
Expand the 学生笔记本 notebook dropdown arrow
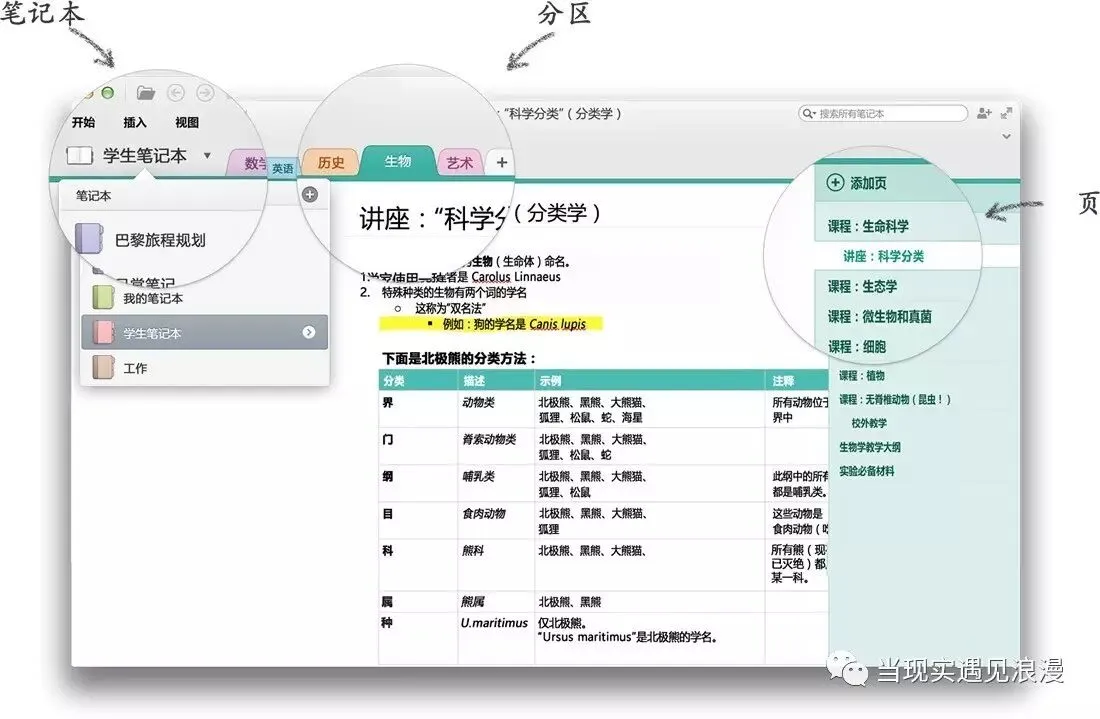[207, 155]
